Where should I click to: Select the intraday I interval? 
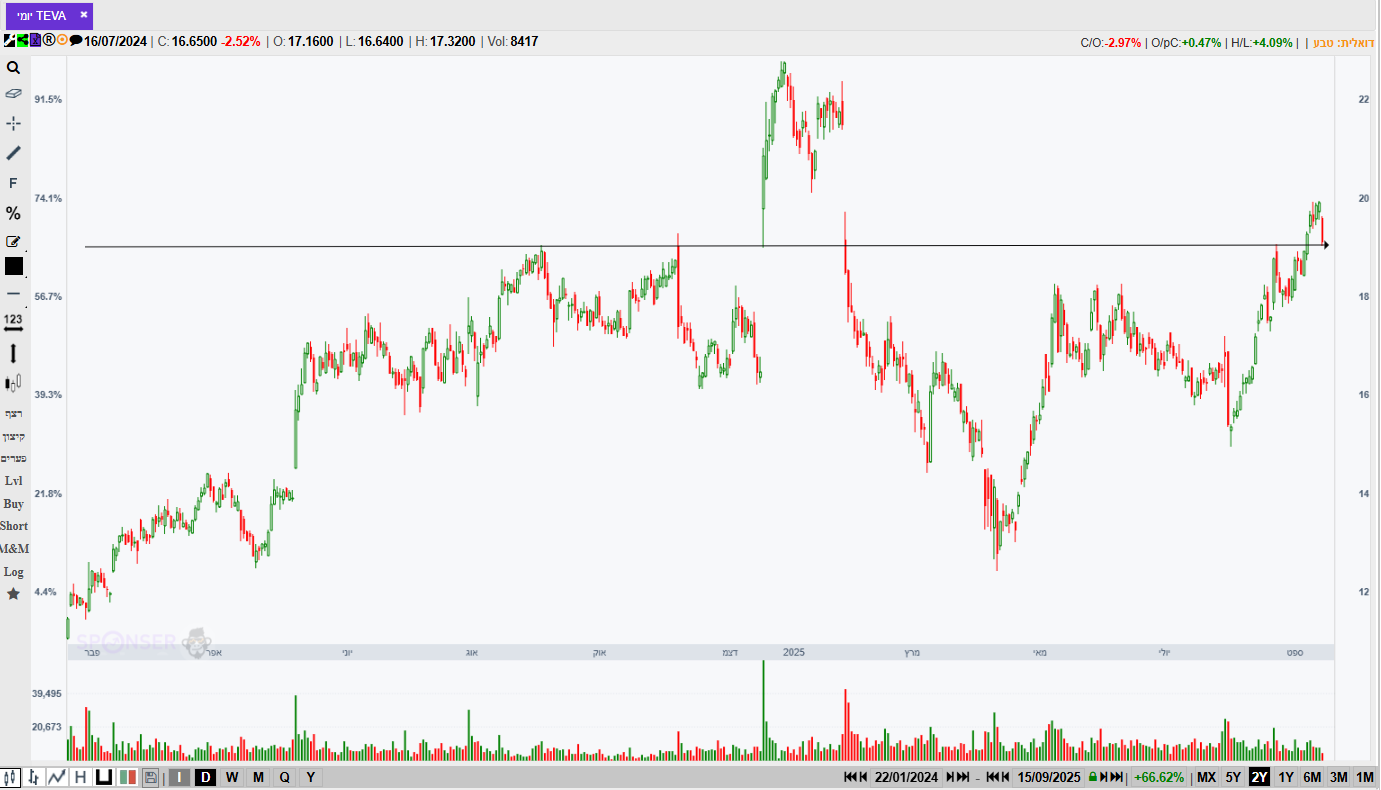[x=179, y=777]
